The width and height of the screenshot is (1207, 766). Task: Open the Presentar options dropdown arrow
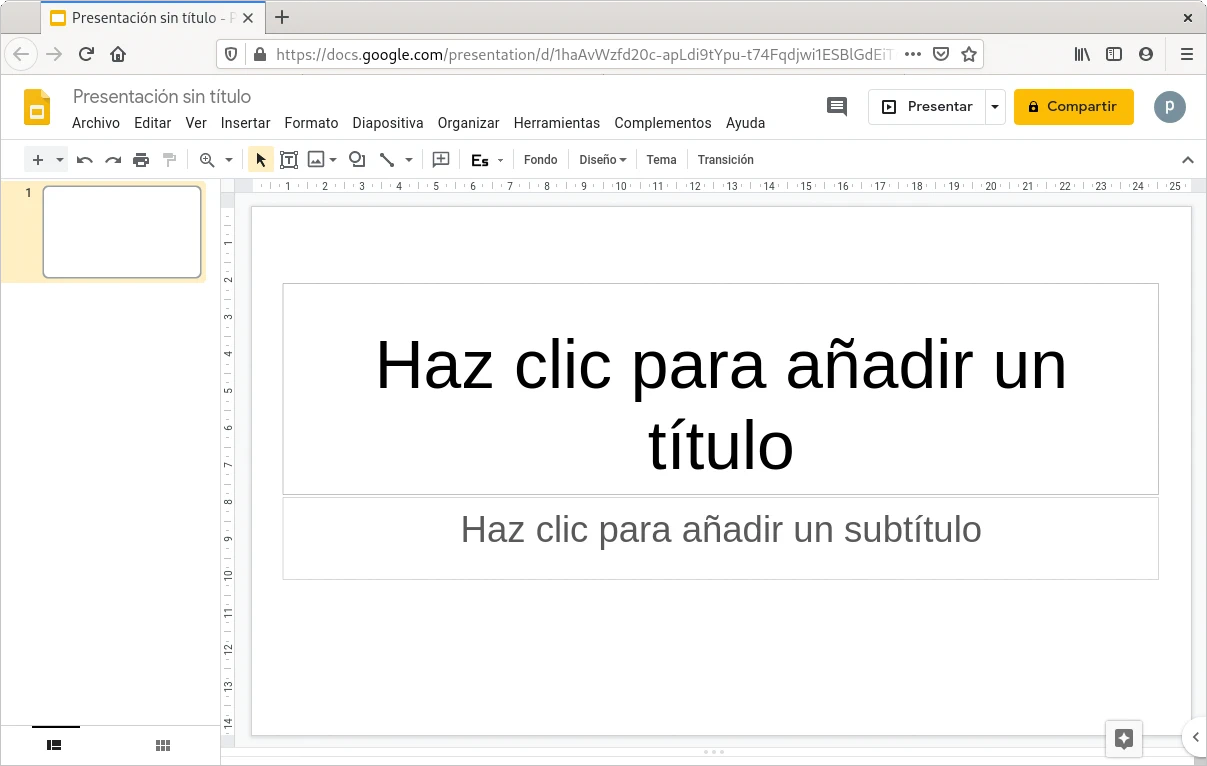994,107
